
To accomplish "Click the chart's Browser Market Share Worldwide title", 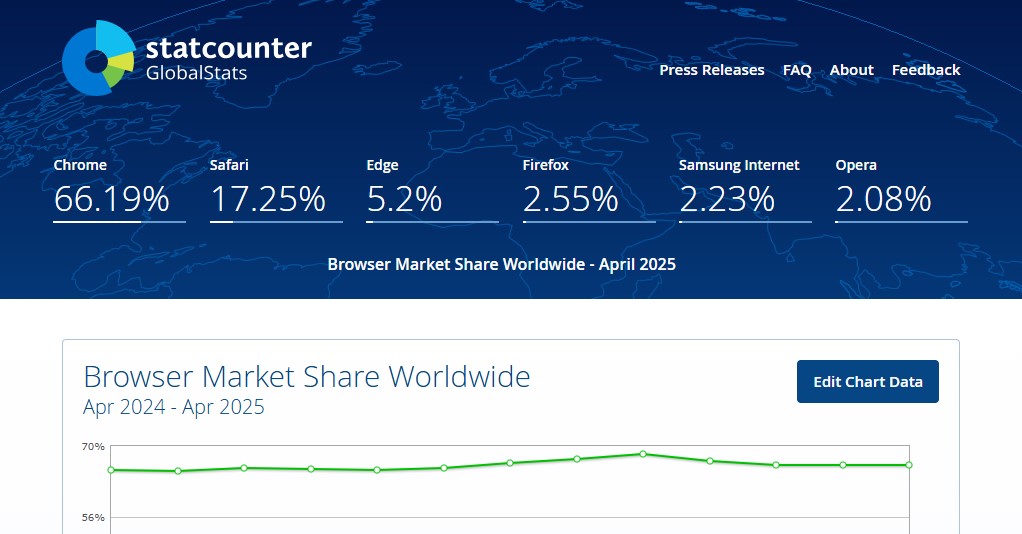I will coord(306,377).
